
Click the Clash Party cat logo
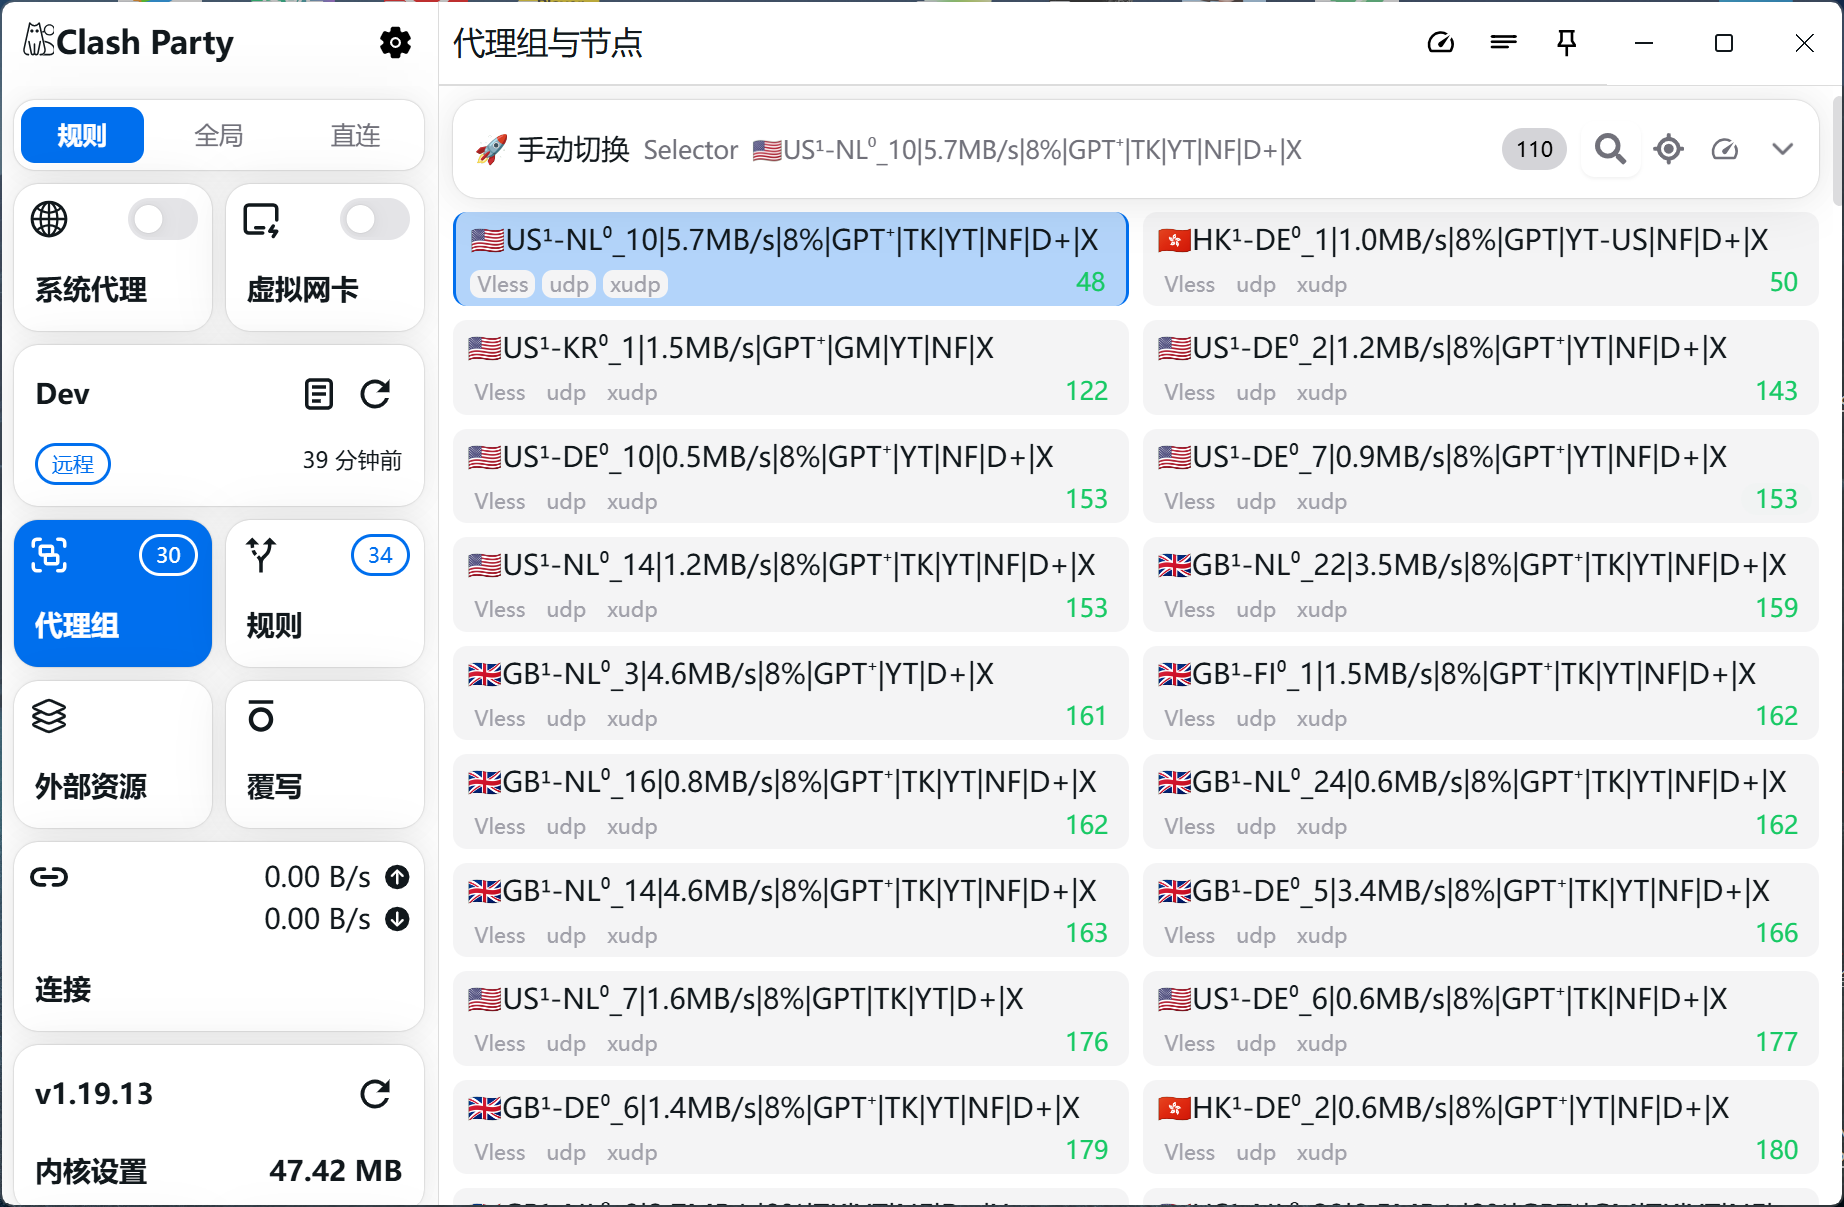point(39,40)
